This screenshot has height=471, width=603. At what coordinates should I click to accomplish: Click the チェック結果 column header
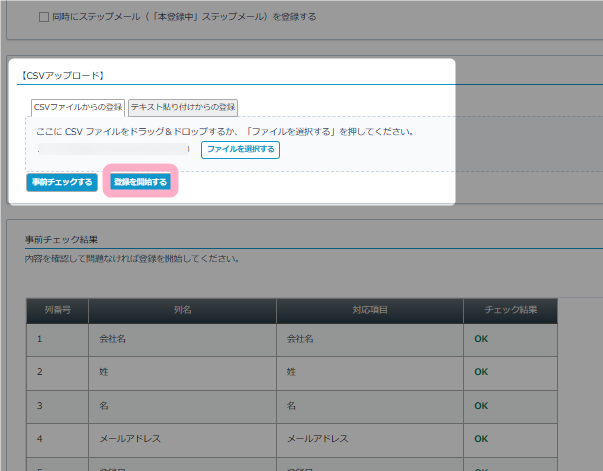510,310
